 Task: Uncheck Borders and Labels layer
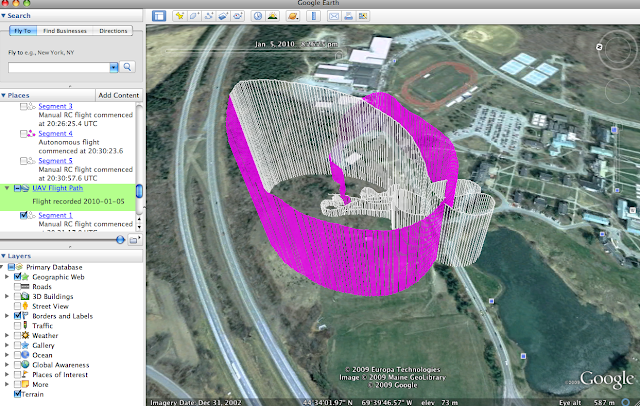(17, 316)
